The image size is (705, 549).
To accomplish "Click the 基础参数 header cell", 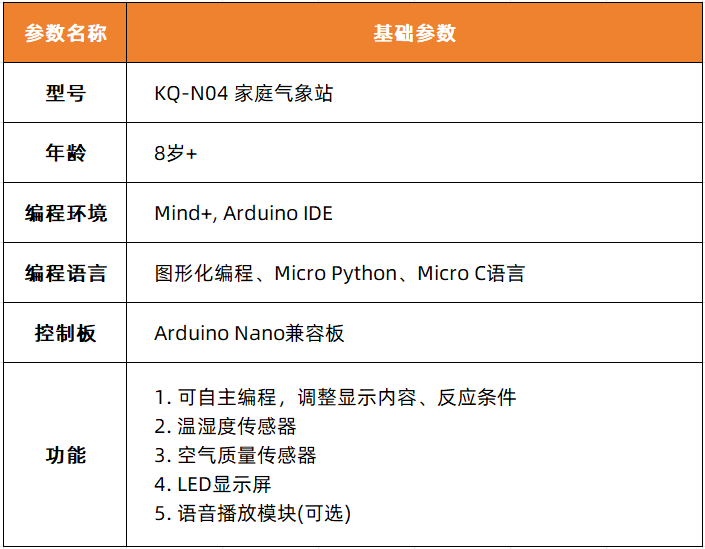I will tap(414, 33).
